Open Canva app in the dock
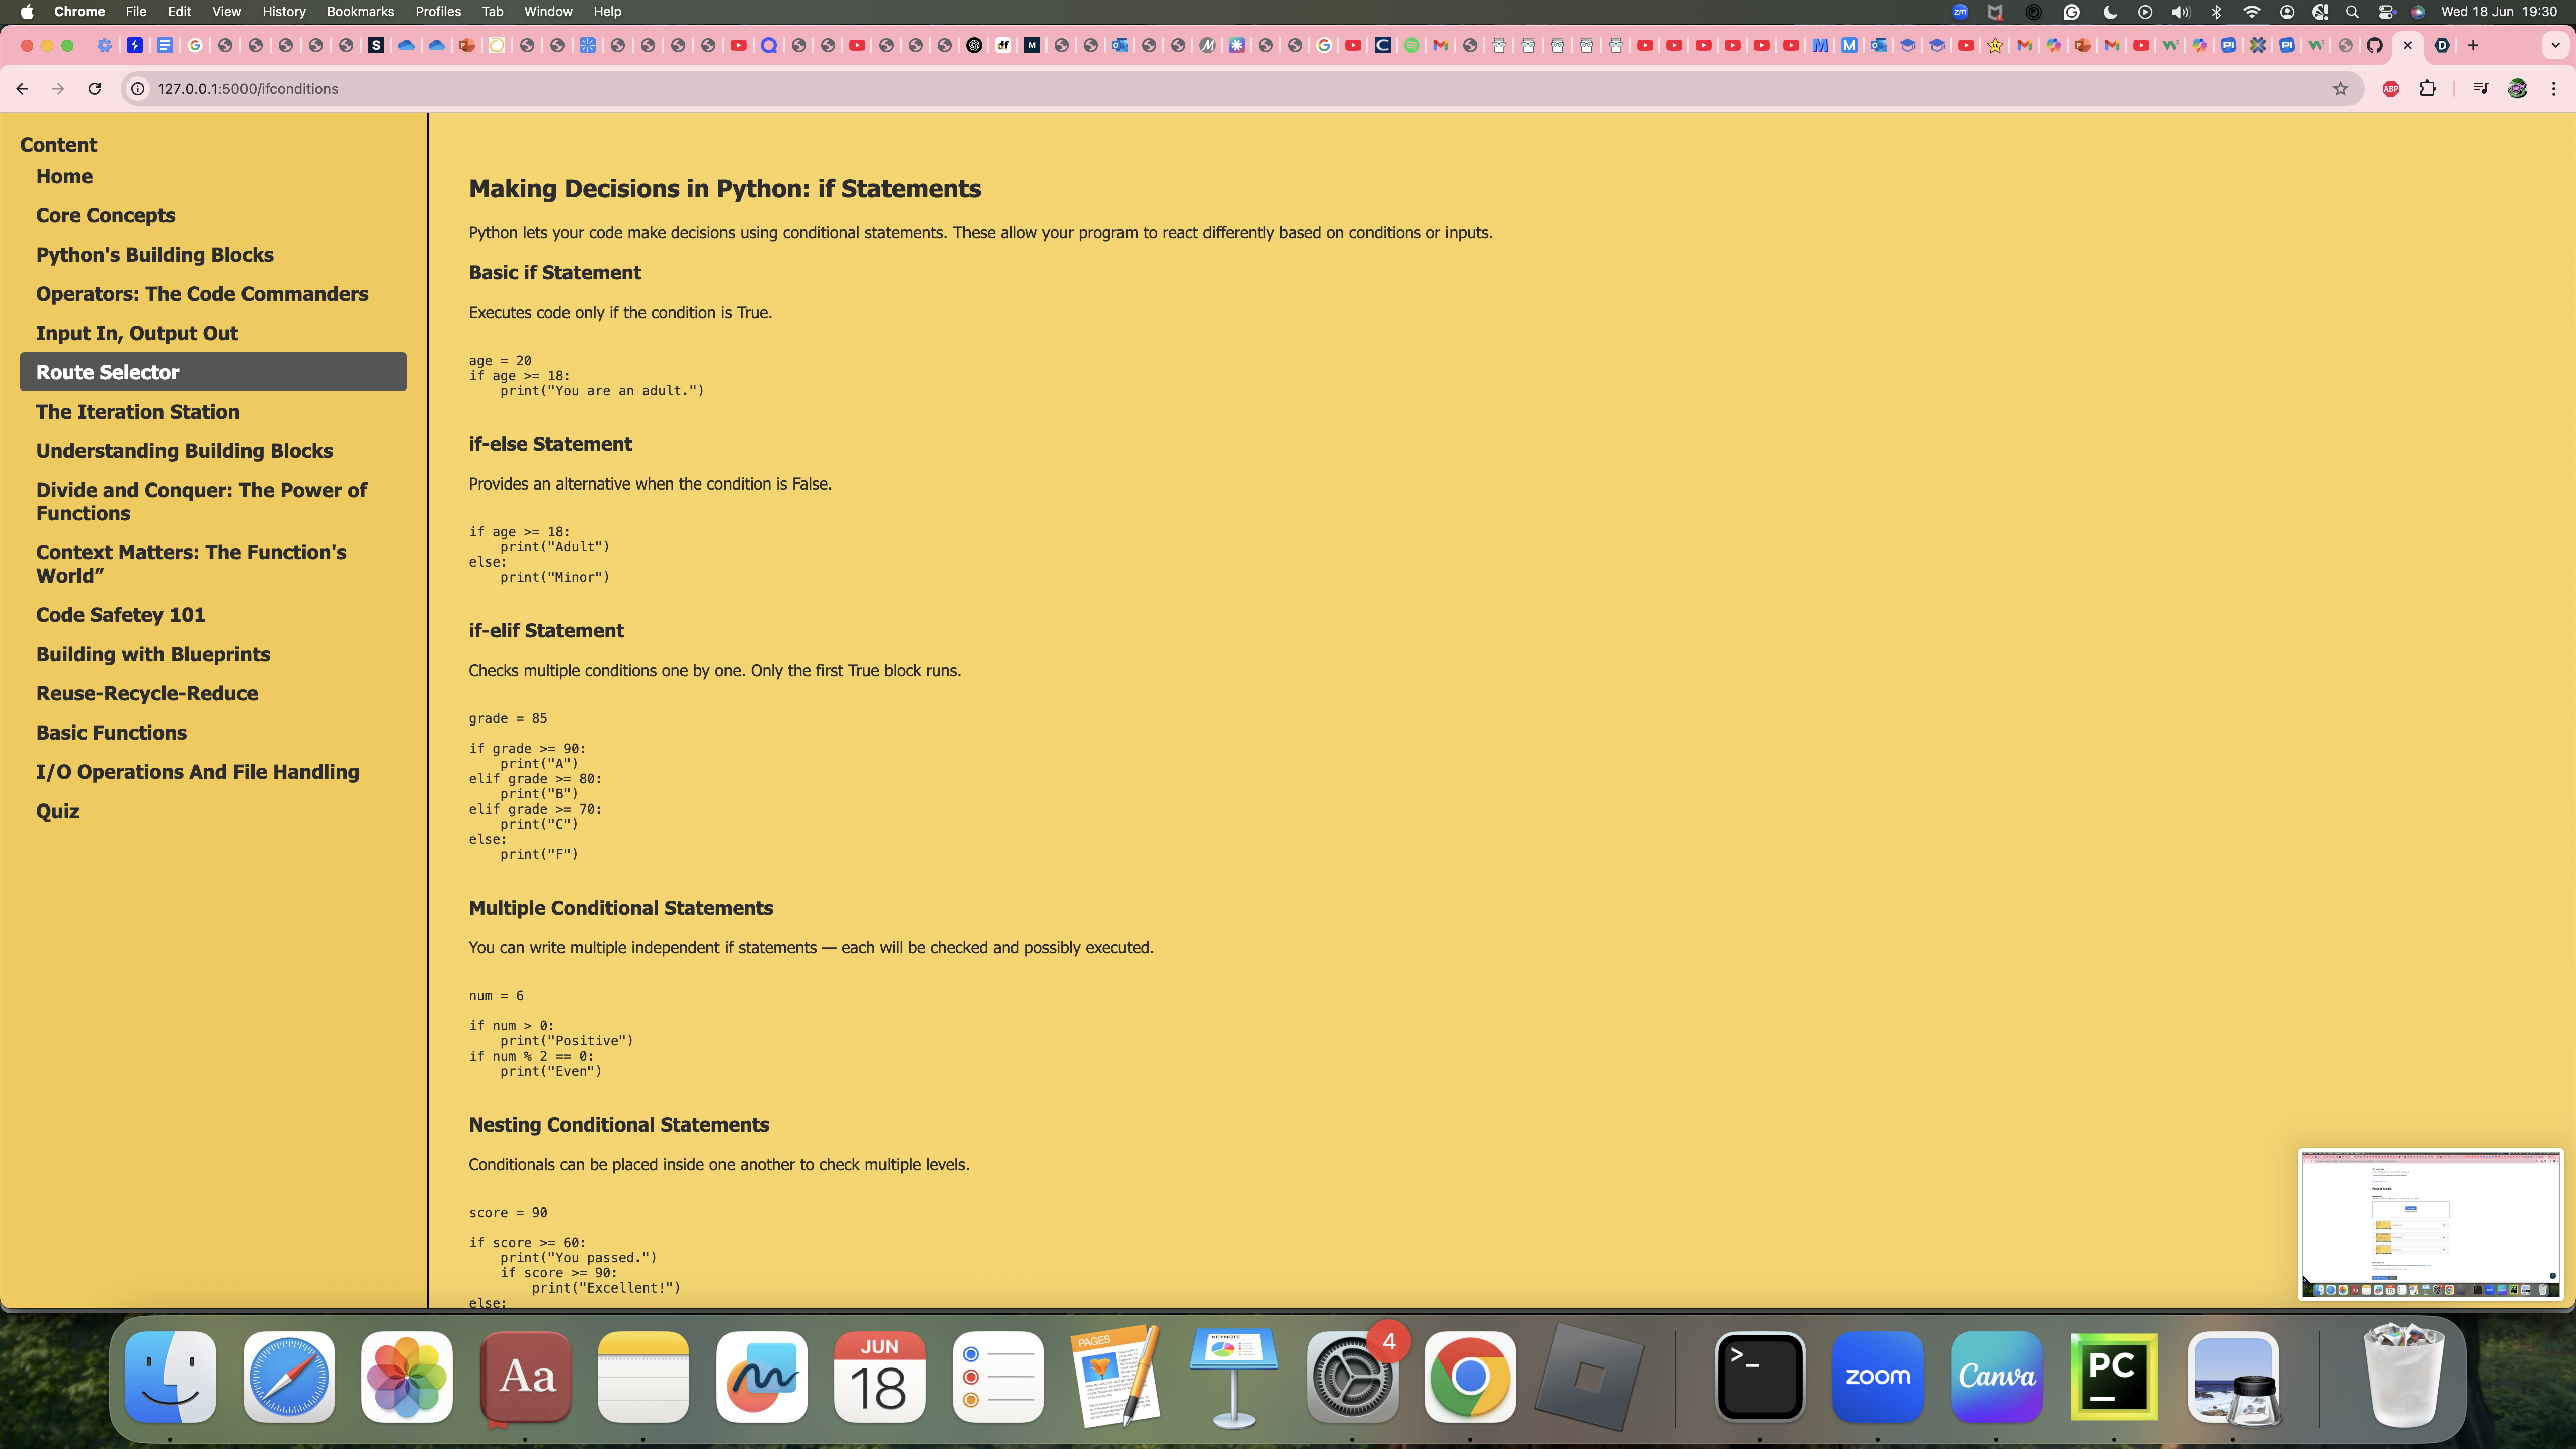The height and width of the screenshot is (1449, 2576). click(x=1996, y=1376)
